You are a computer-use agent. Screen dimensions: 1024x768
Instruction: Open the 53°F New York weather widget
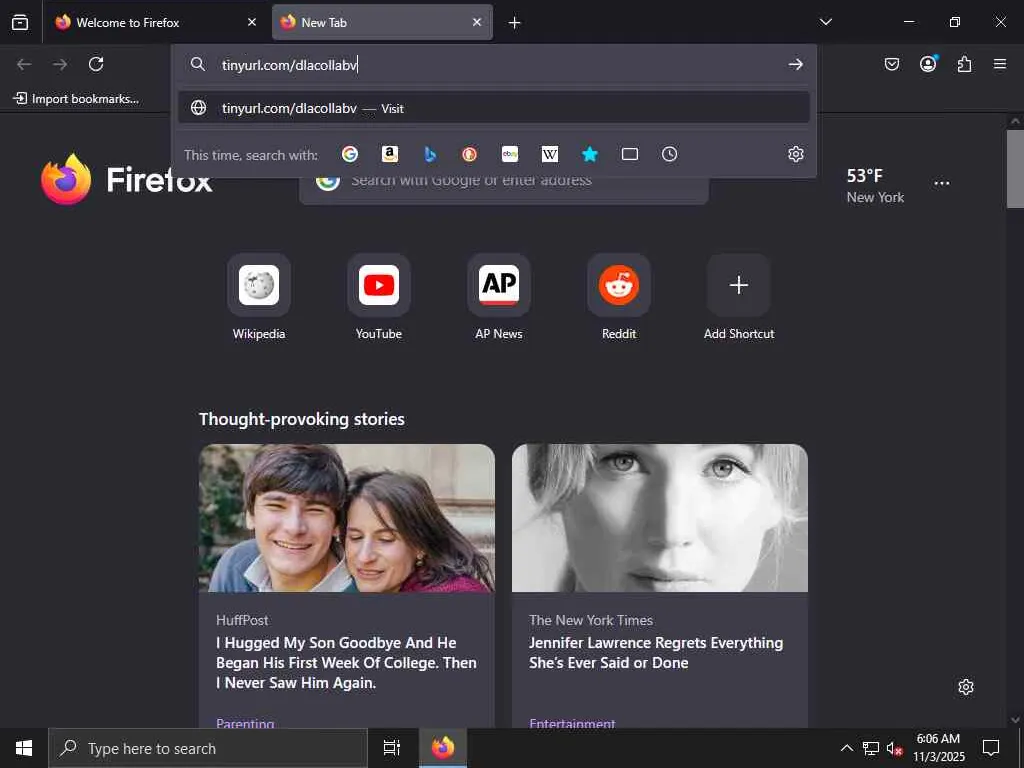(x=875, y=185)
